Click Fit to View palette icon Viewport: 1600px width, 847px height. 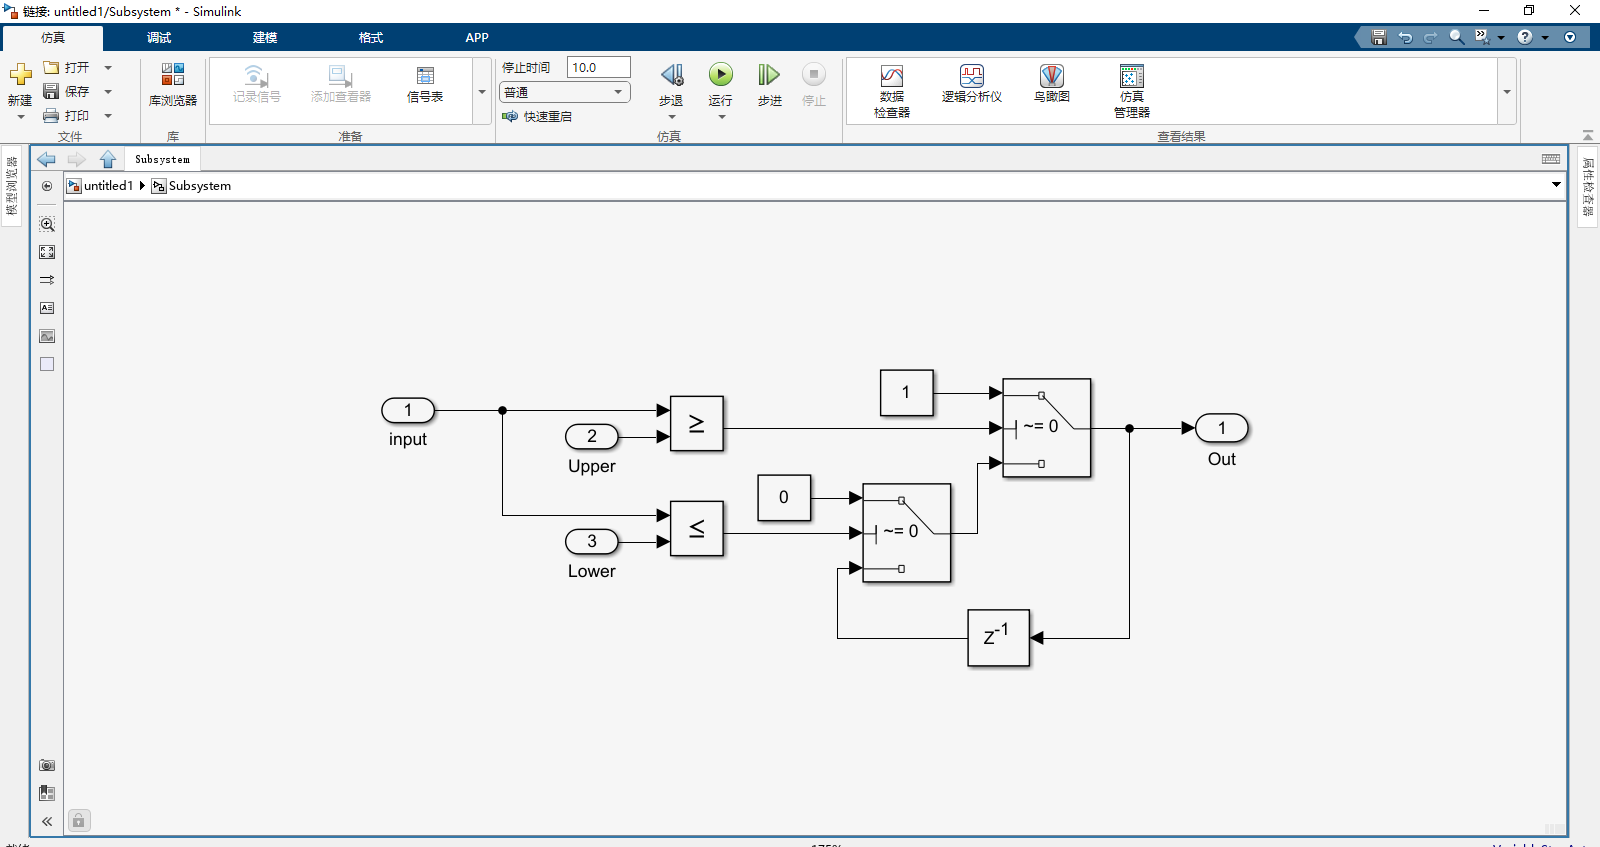coord(47,252)
